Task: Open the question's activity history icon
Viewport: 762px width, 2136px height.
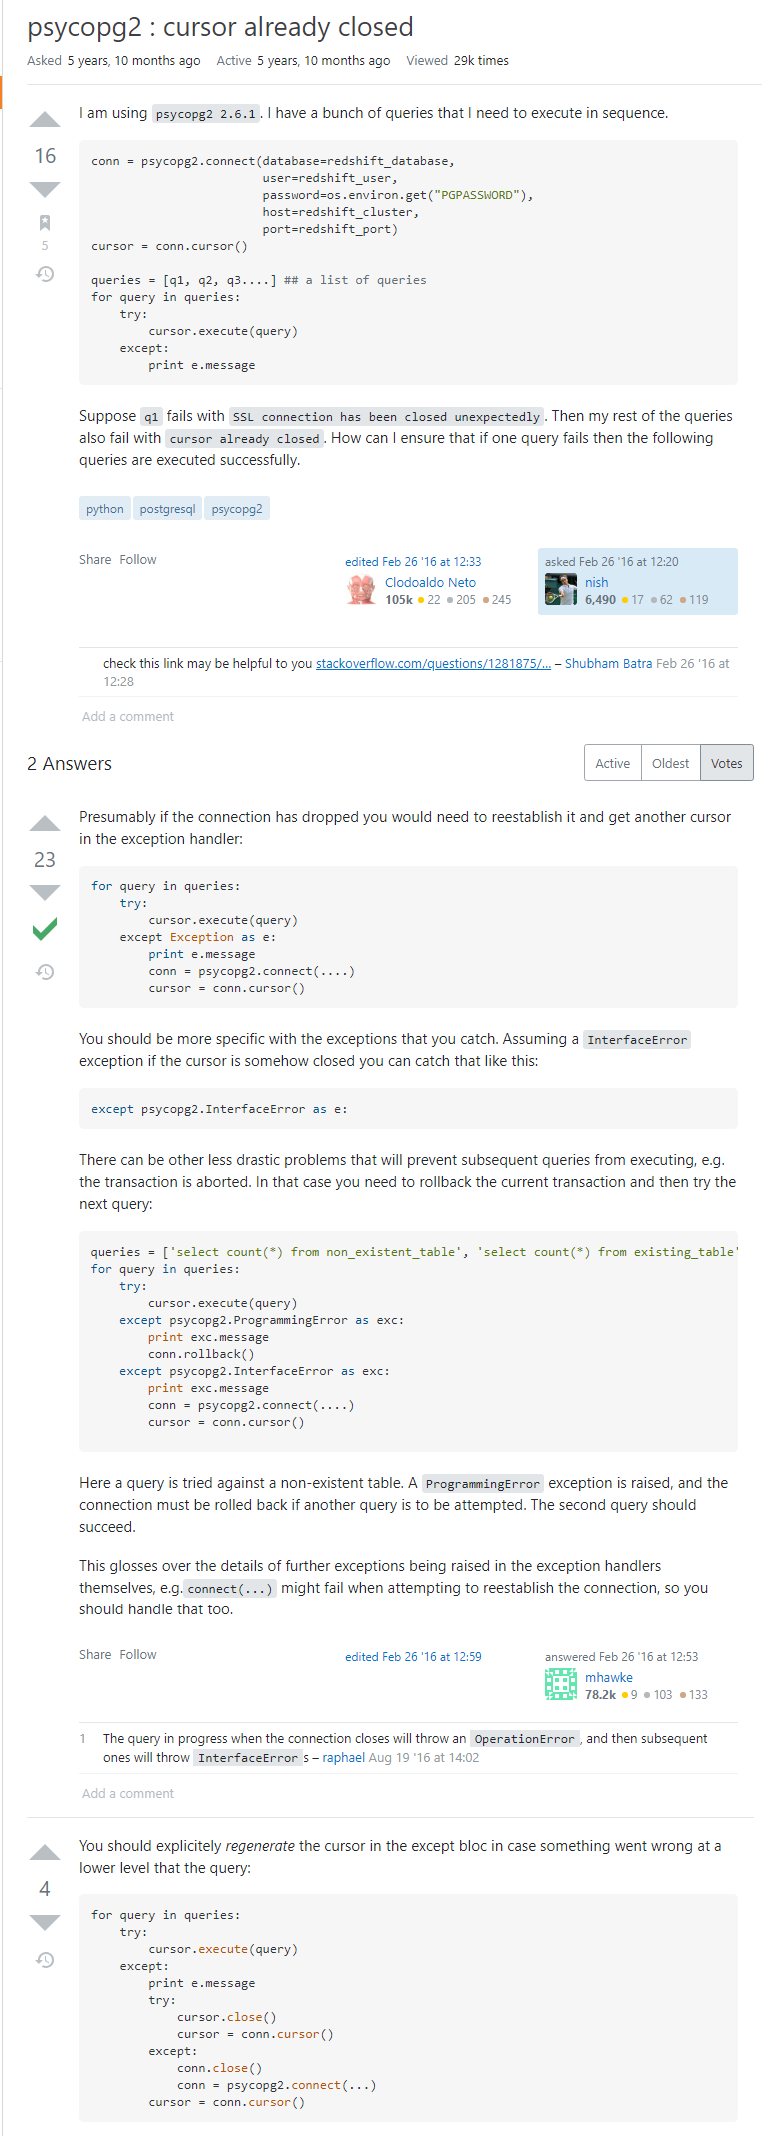Action: click(45, 273)
